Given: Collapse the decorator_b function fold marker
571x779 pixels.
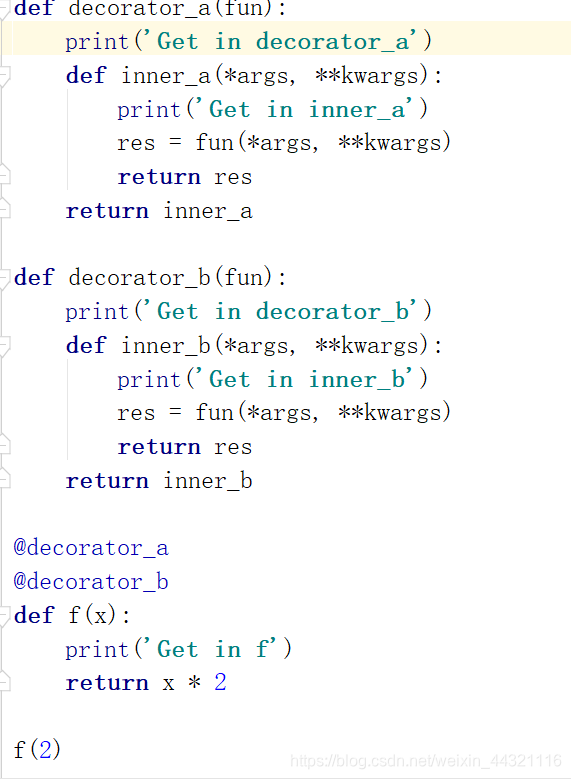Looking at the screenshot, I should 4,278.
